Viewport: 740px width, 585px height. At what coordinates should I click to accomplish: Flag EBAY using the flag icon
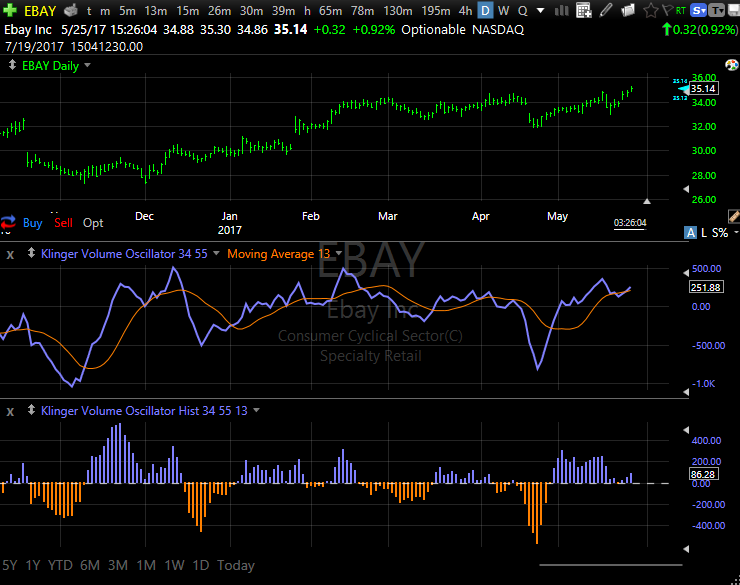667,10
